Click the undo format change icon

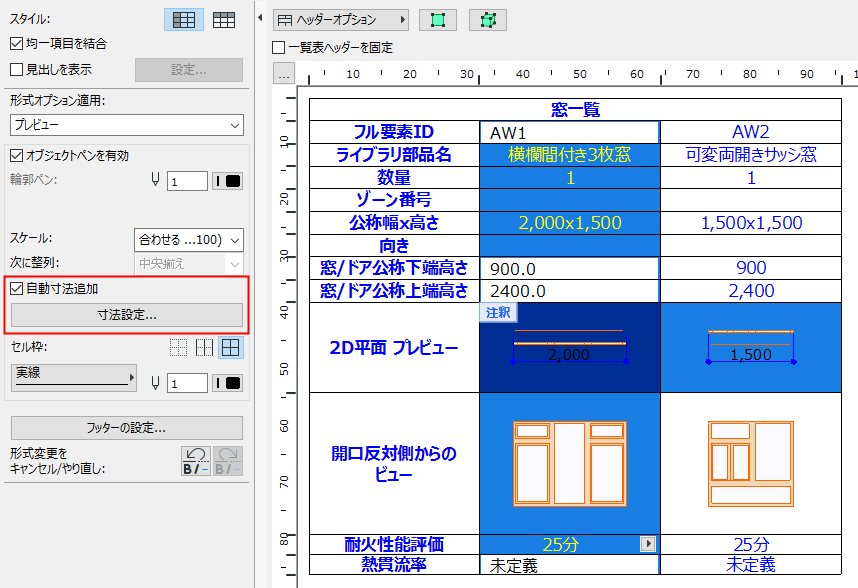[x=196, y=460]
